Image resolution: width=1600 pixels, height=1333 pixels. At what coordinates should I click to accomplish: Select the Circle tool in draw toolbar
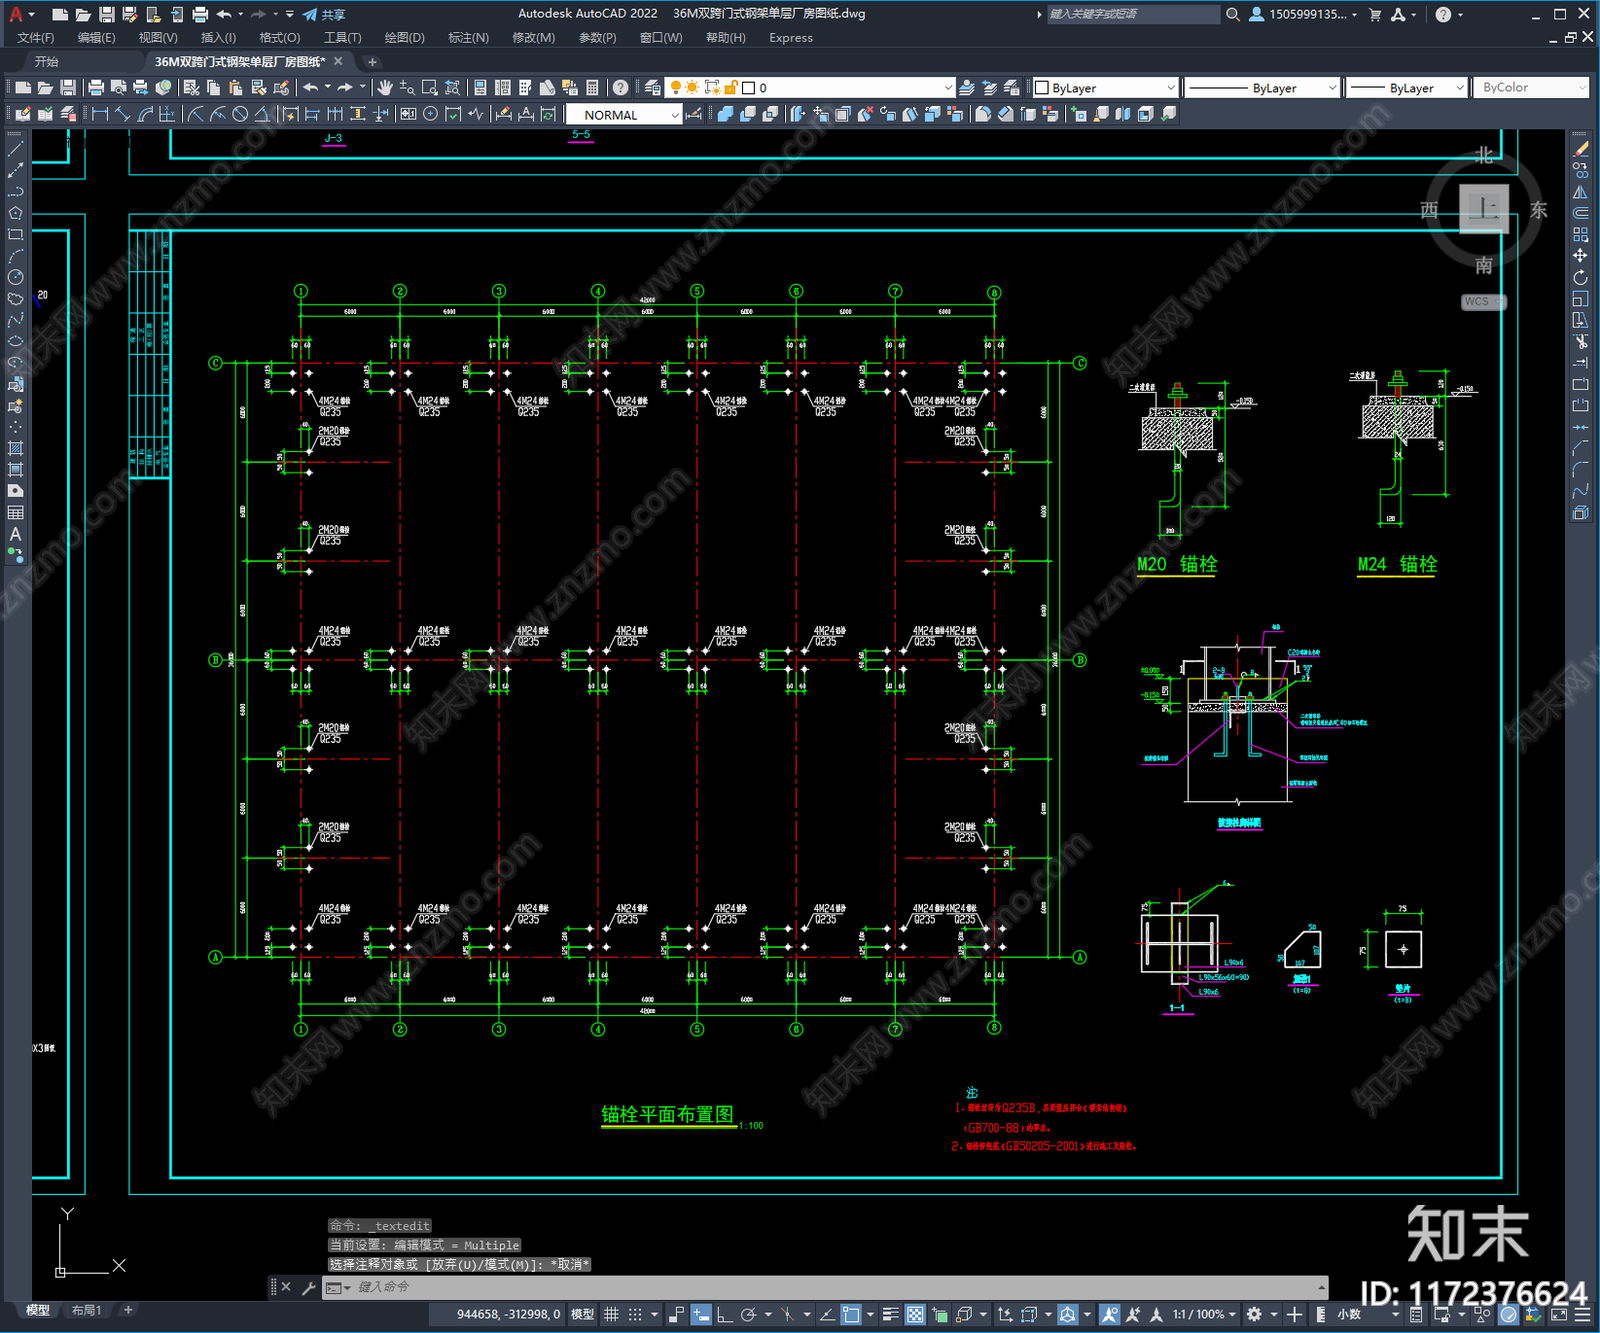[x=15, y=277]
